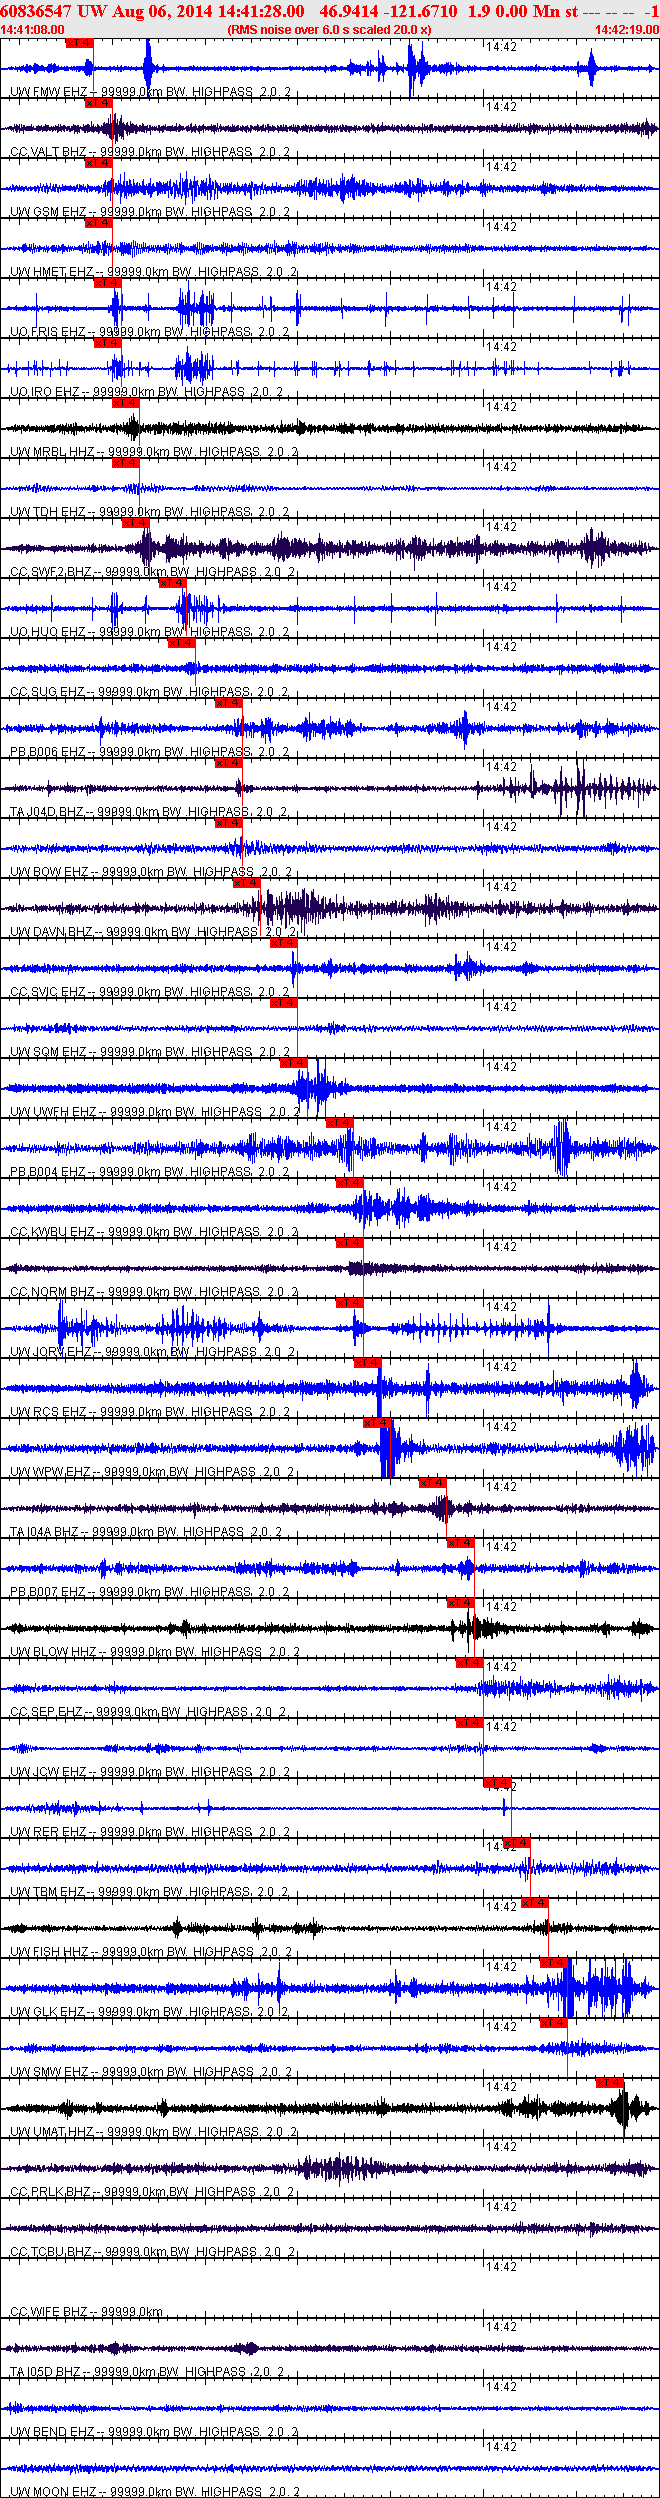Click the UW SQM EHZ station label

click(150, 1052)
